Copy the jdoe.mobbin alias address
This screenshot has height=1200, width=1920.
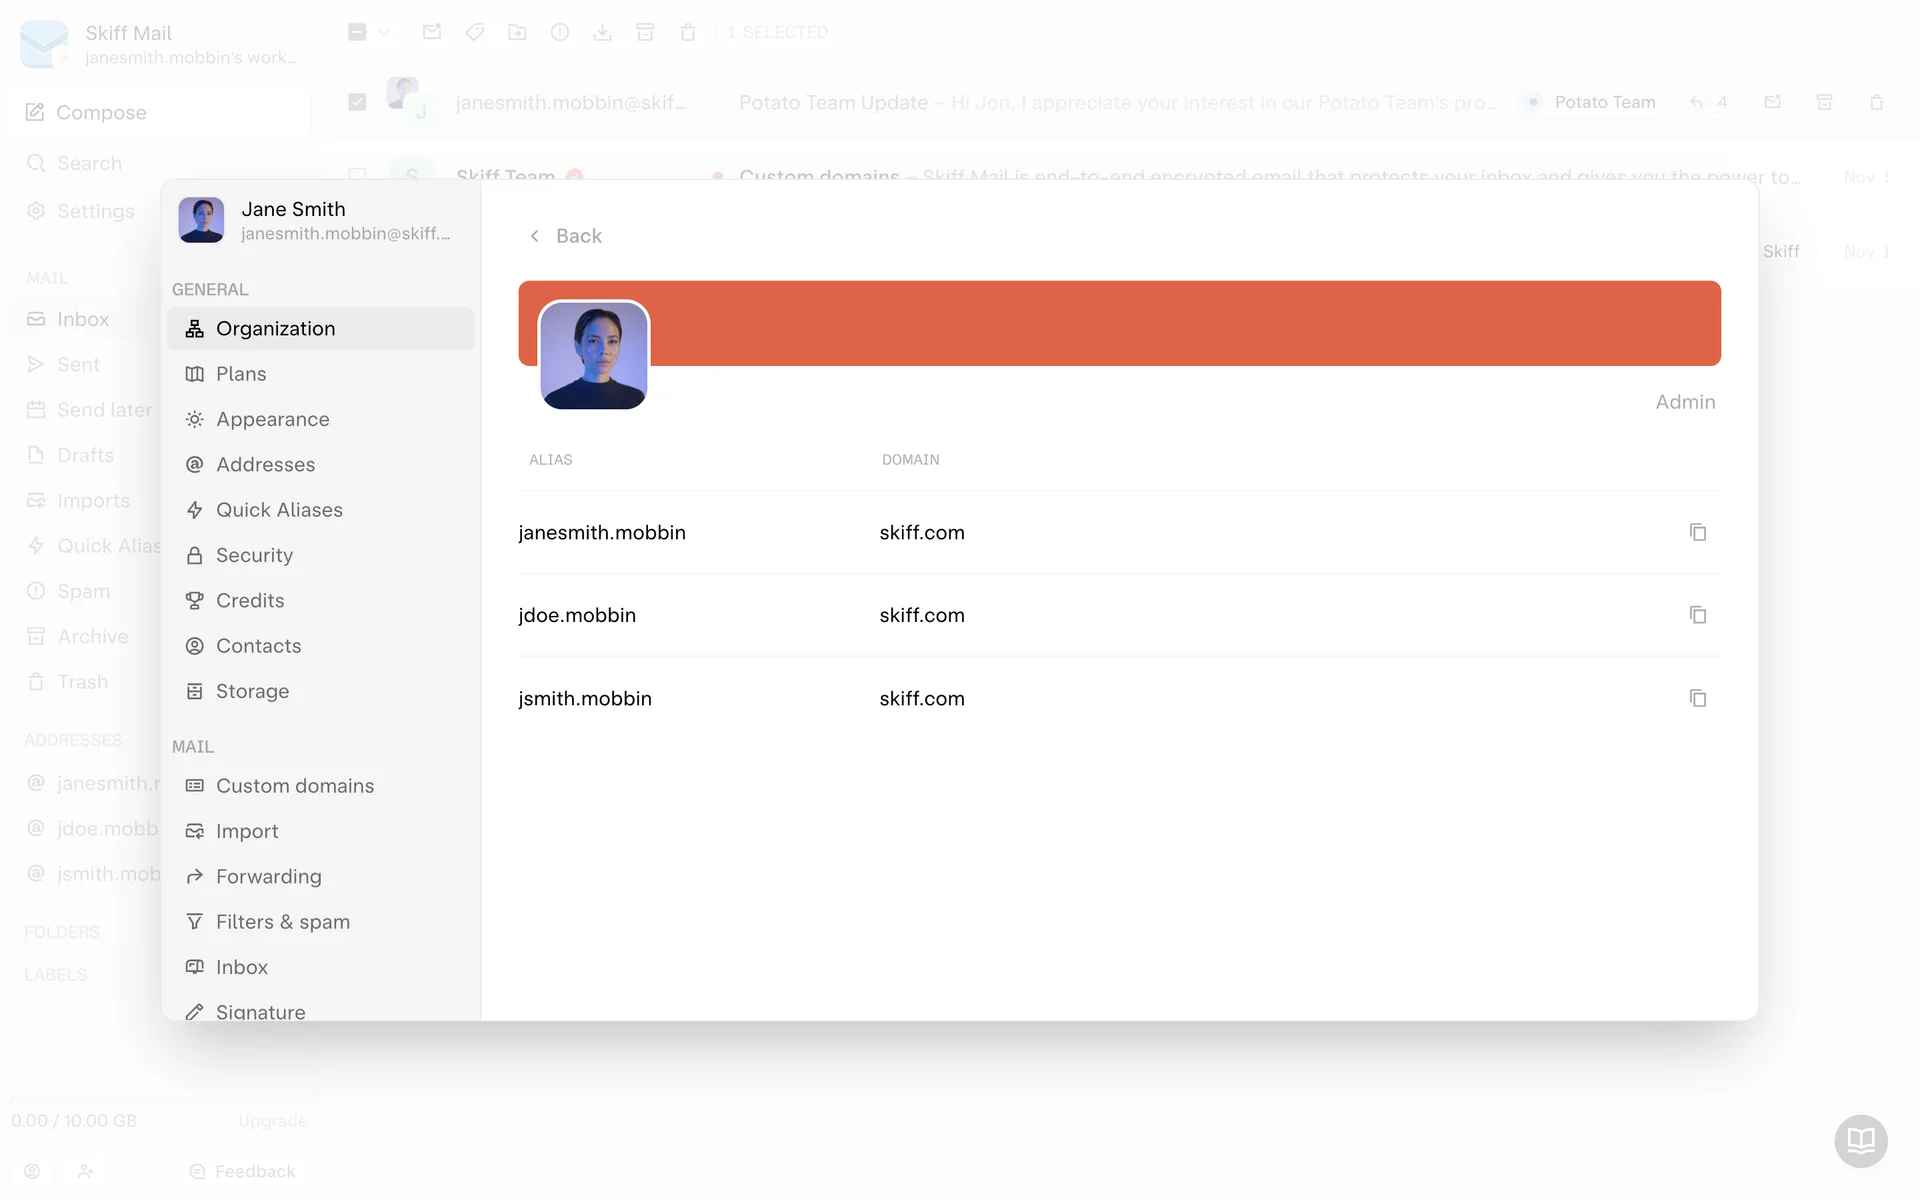click(1697, 615)
